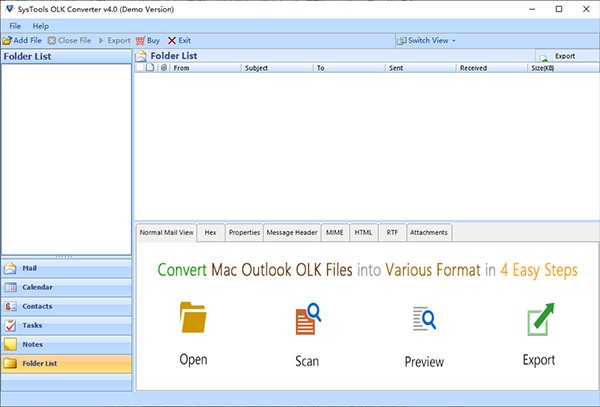The image size is (600, 407).
Task: Click 'Export' step label under green arrow
Action: tap(539, 360)
